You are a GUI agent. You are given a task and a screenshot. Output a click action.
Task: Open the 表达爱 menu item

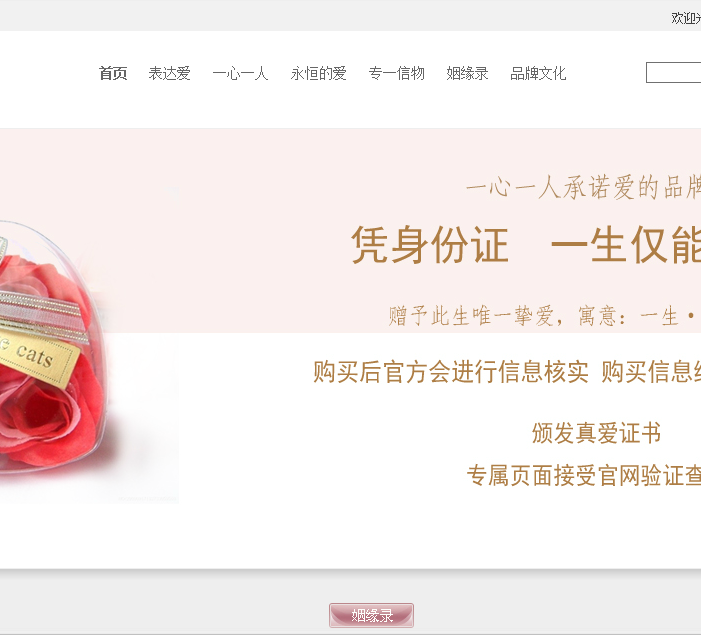point(169,73)
